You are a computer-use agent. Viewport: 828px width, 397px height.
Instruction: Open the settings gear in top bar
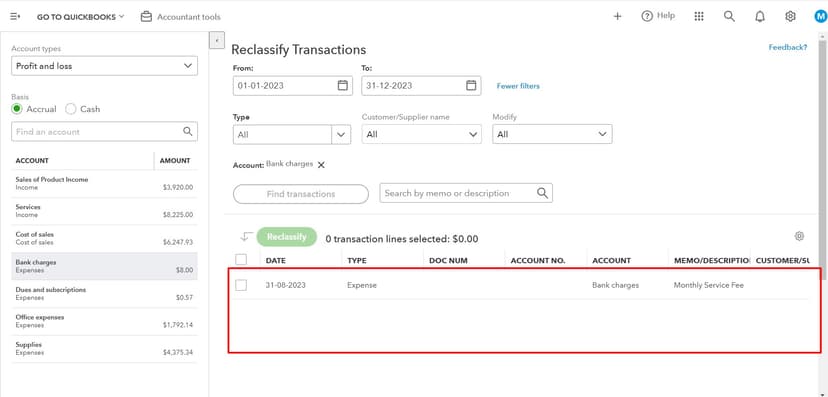(790, 16)
